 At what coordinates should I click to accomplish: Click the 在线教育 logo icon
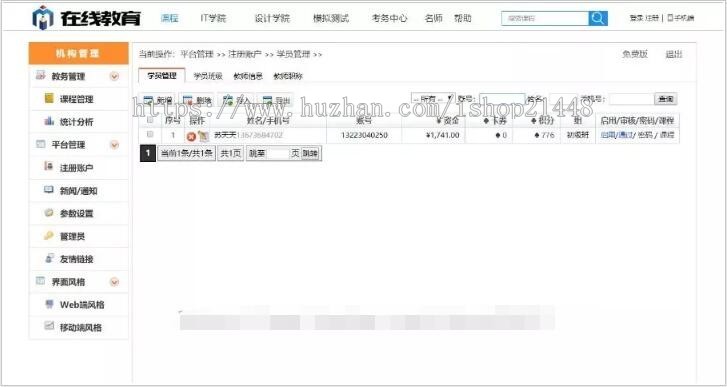click(x=42, y=18)
